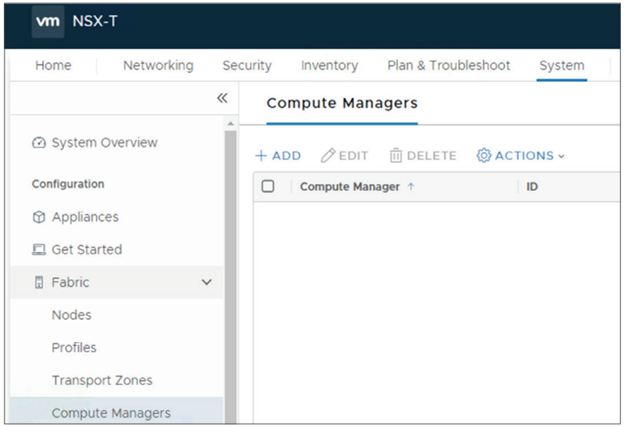Open the ACTIONS dropdown arrow

point(561,156)
